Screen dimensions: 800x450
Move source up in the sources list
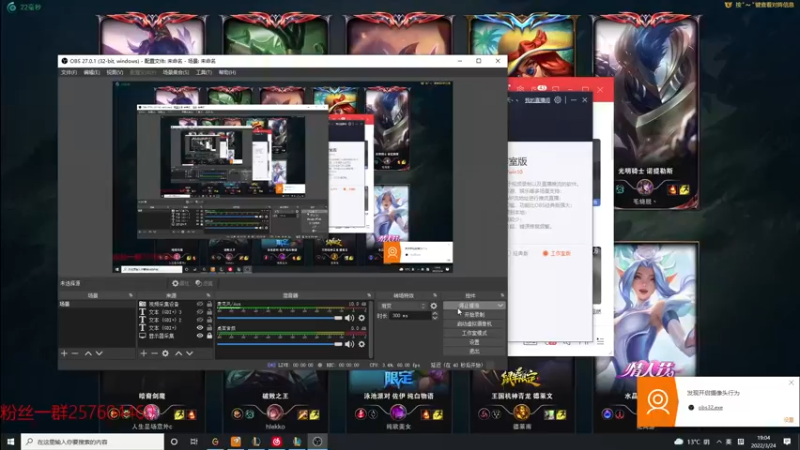pyautogui.click(x=179, y=353)
